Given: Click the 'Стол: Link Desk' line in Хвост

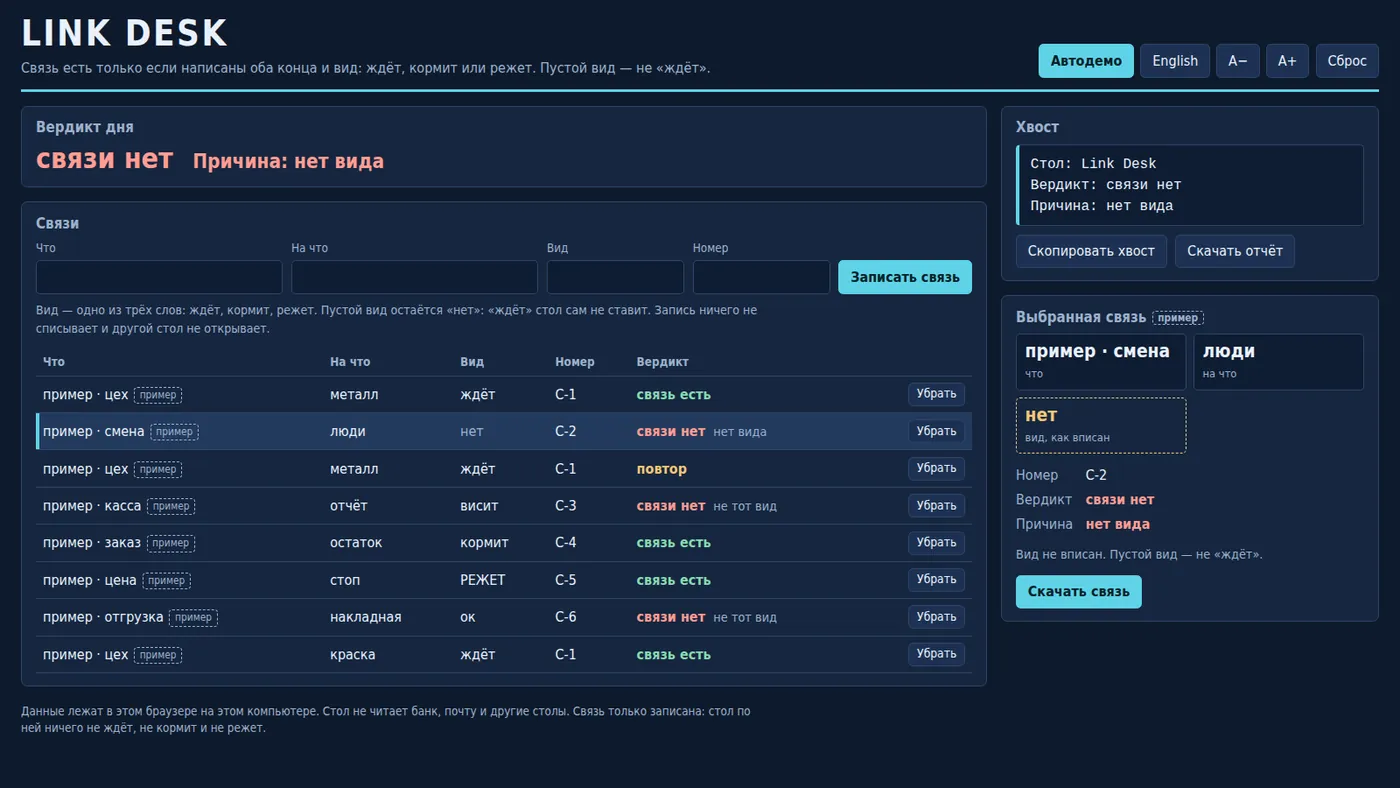Looking at the screenshot, I should click(x=1093, y=164).
